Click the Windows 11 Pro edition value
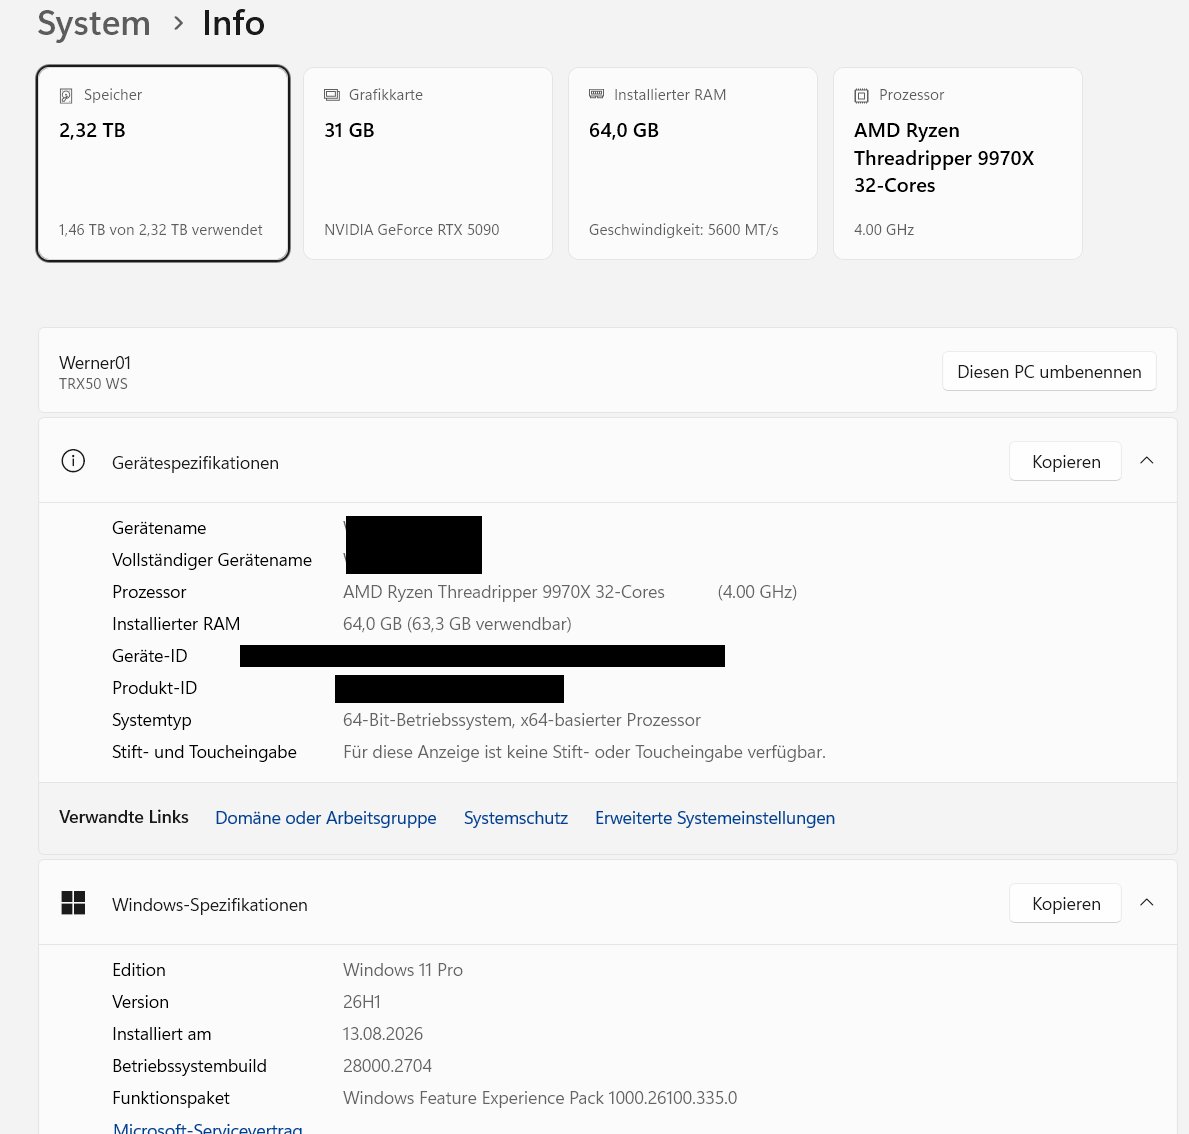Screen dimensions: 1189x1134 pyautogui.click(x=403, y=969)
